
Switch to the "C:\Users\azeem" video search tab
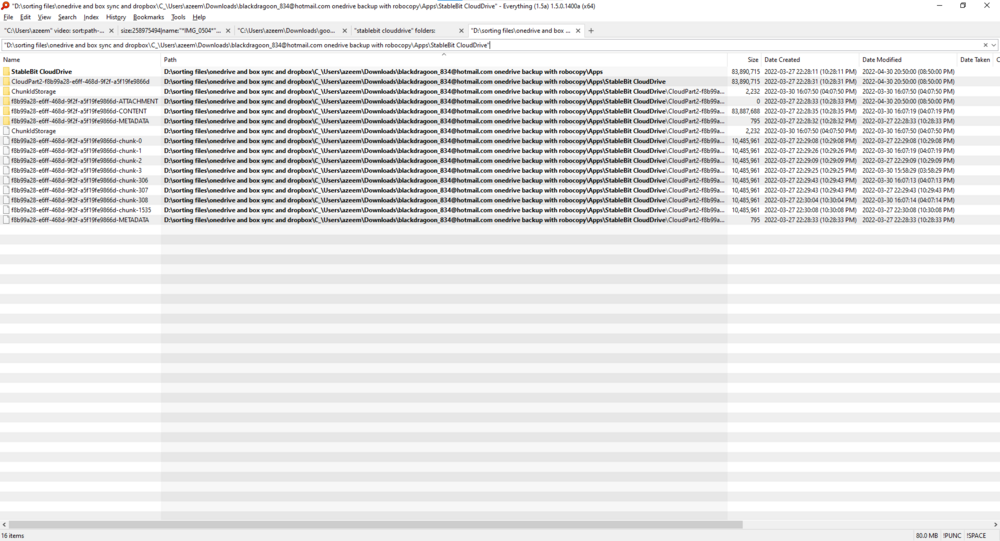[x=55, y=31]
